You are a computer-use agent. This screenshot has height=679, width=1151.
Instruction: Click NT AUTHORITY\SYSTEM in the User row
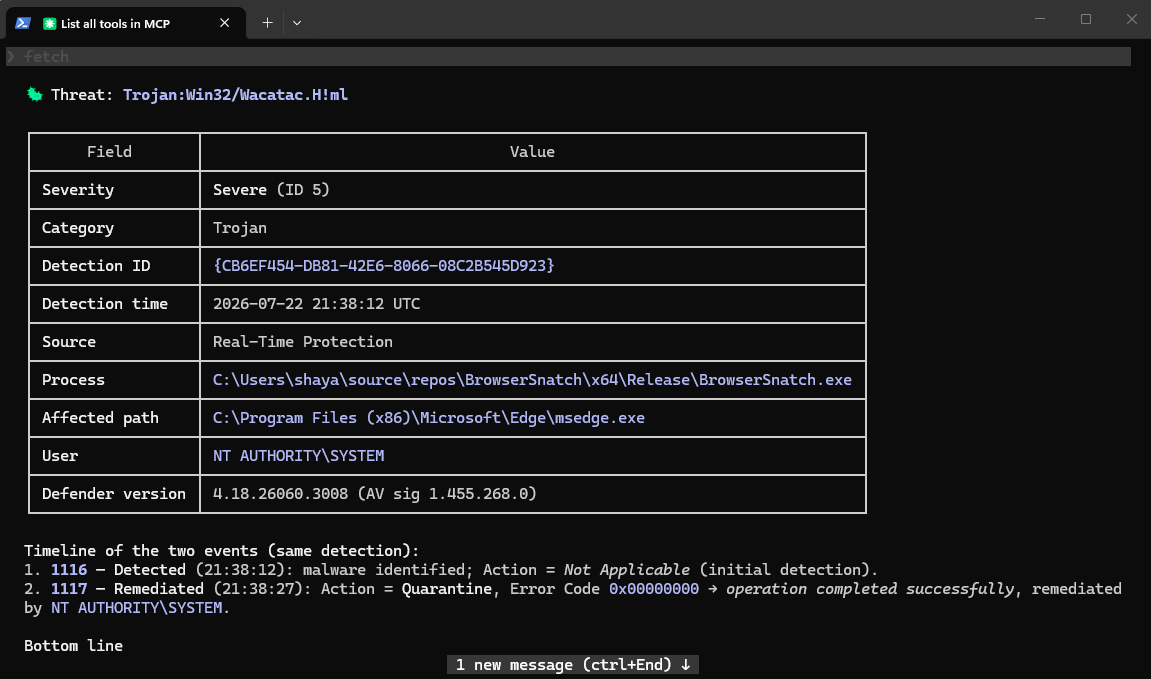[x=298, y=456]
